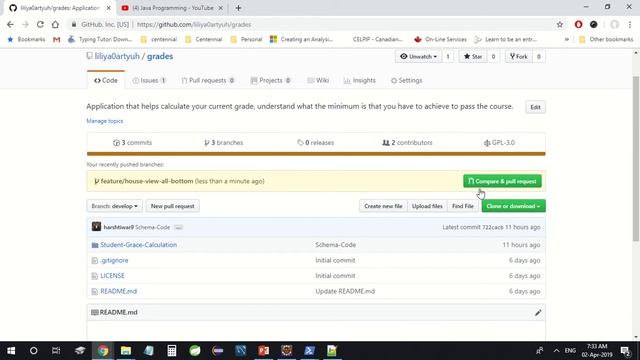This screenshot has width=640, height=360.
Task: Click the Upload files button
Action: pos(427,206)
